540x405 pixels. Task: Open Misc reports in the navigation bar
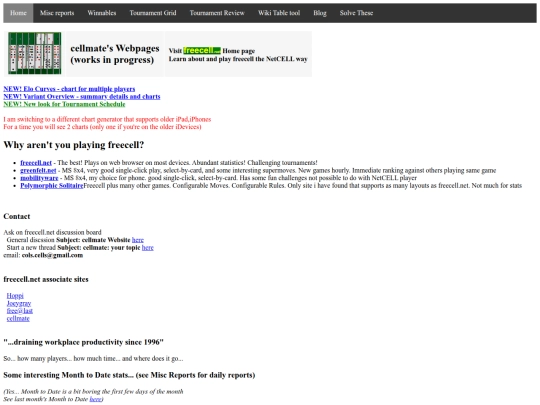point(57,13)
